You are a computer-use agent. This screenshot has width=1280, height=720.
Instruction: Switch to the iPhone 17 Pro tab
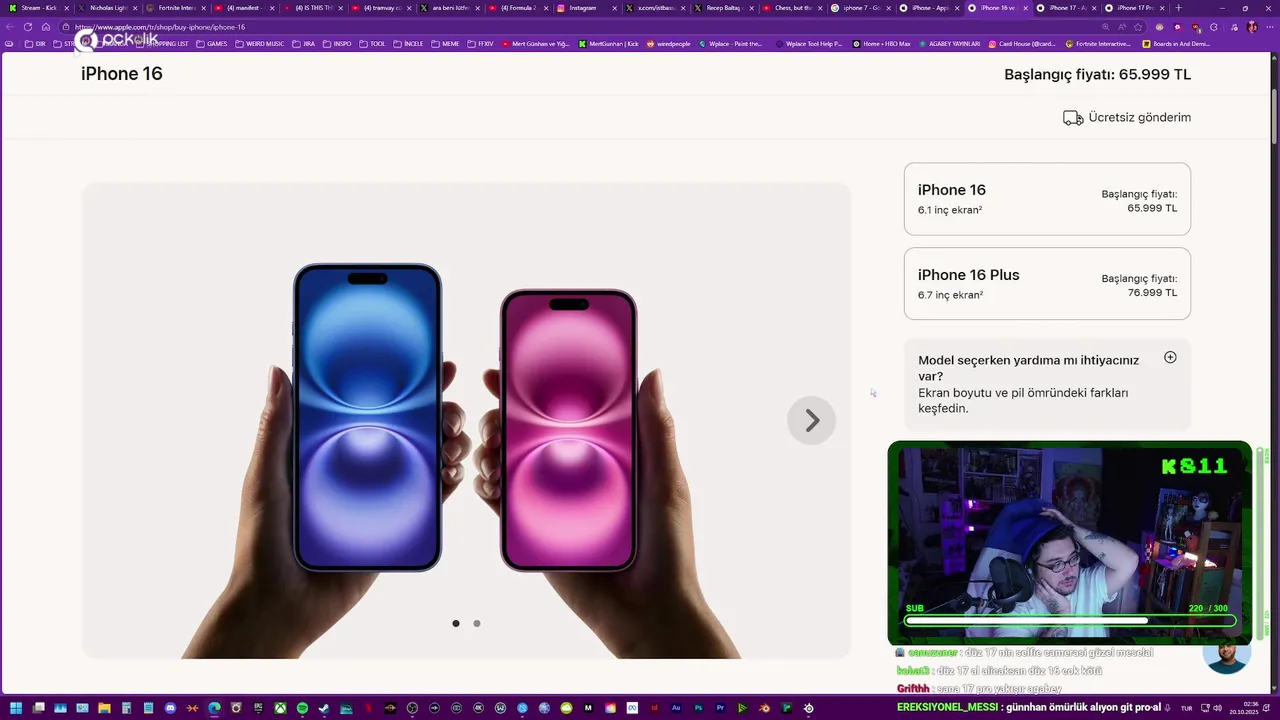(1134, 8)
